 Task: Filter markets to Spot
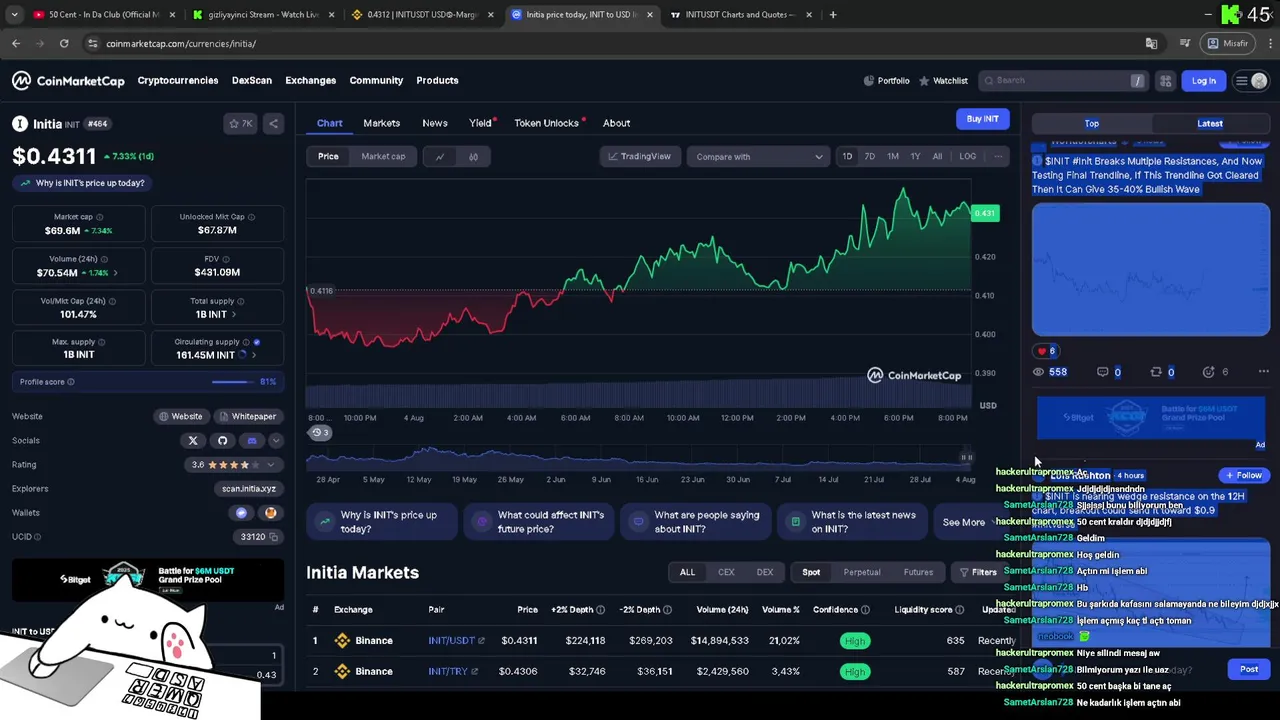pos(811,573)
